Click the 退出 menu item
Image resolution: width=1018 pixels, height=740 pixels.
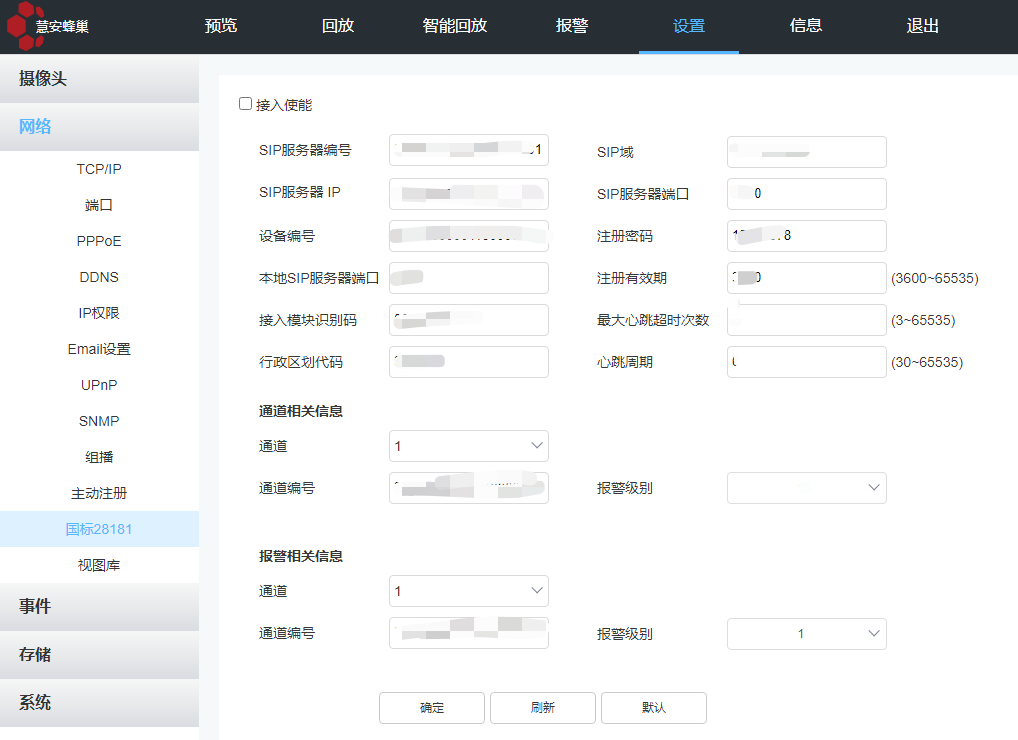pyautogui.click(x=922, y=26)
